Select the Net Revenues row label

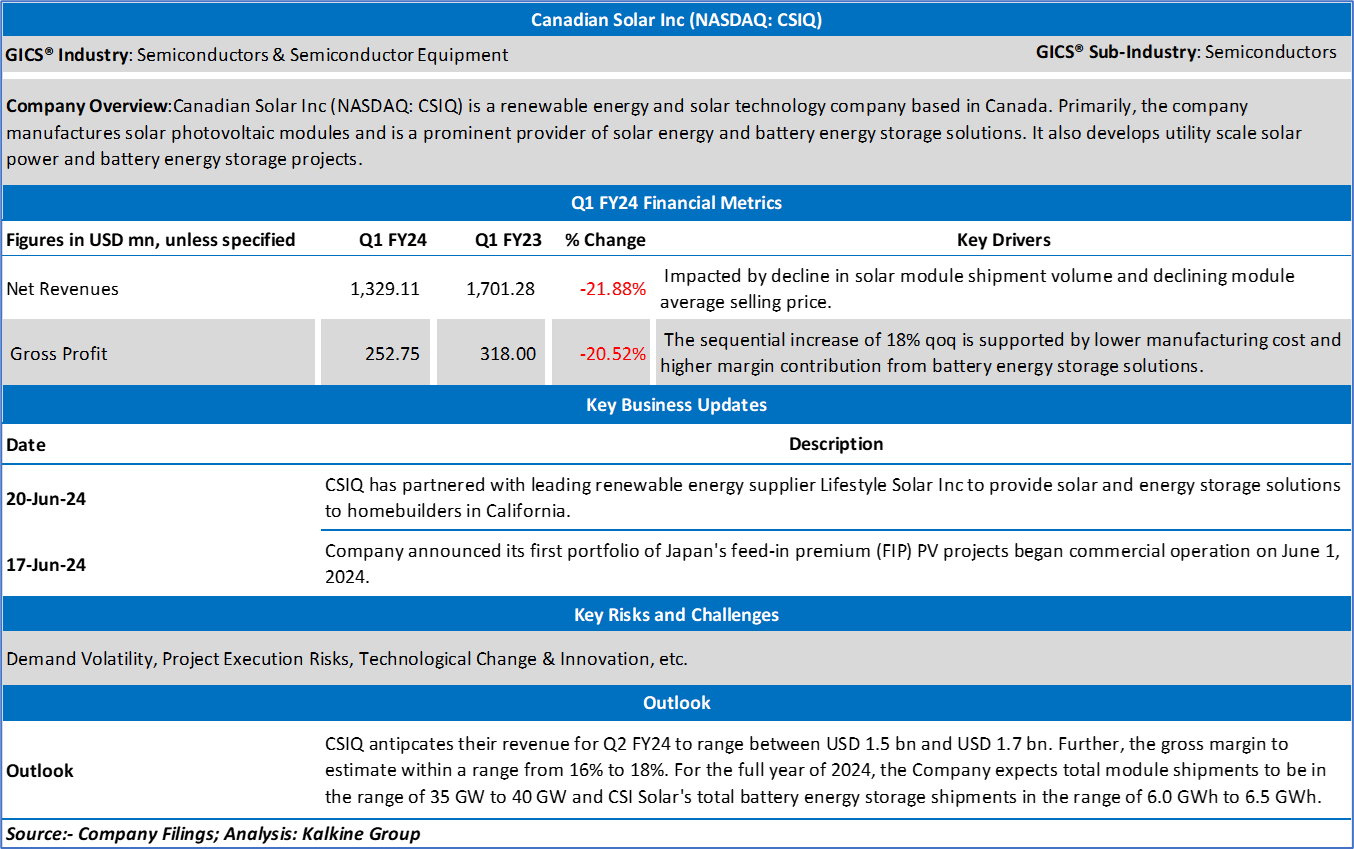[x=62, y=289]
